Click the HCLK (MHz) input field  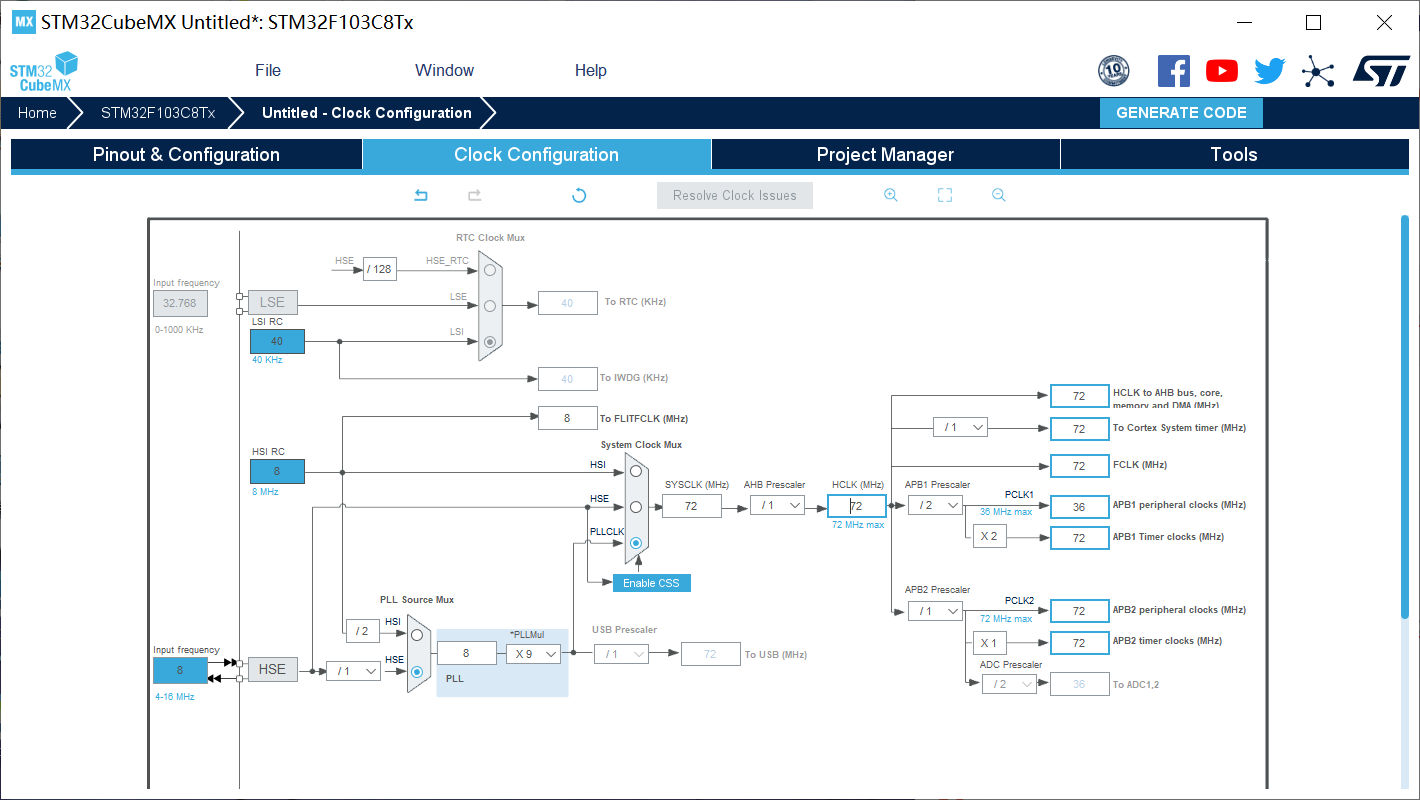(857, 506)
